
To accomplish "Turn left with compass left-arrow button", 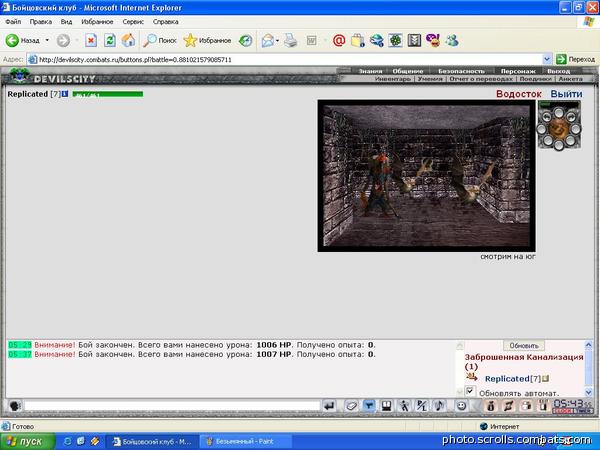I will (x=547, y=117).
